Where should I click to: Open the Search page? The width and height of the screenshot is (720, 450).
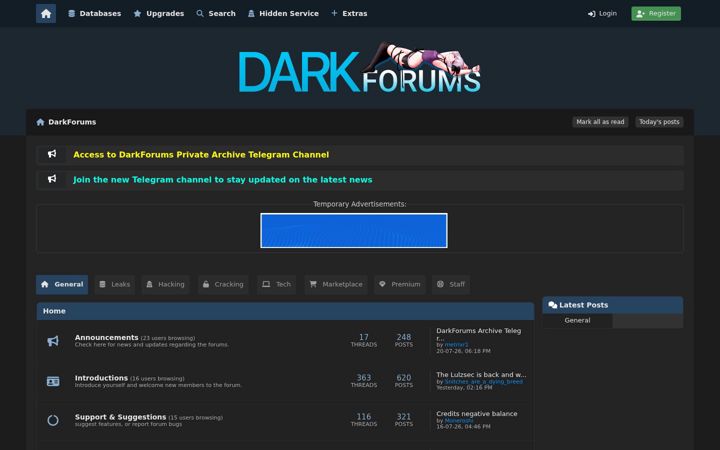coord(216,13)
